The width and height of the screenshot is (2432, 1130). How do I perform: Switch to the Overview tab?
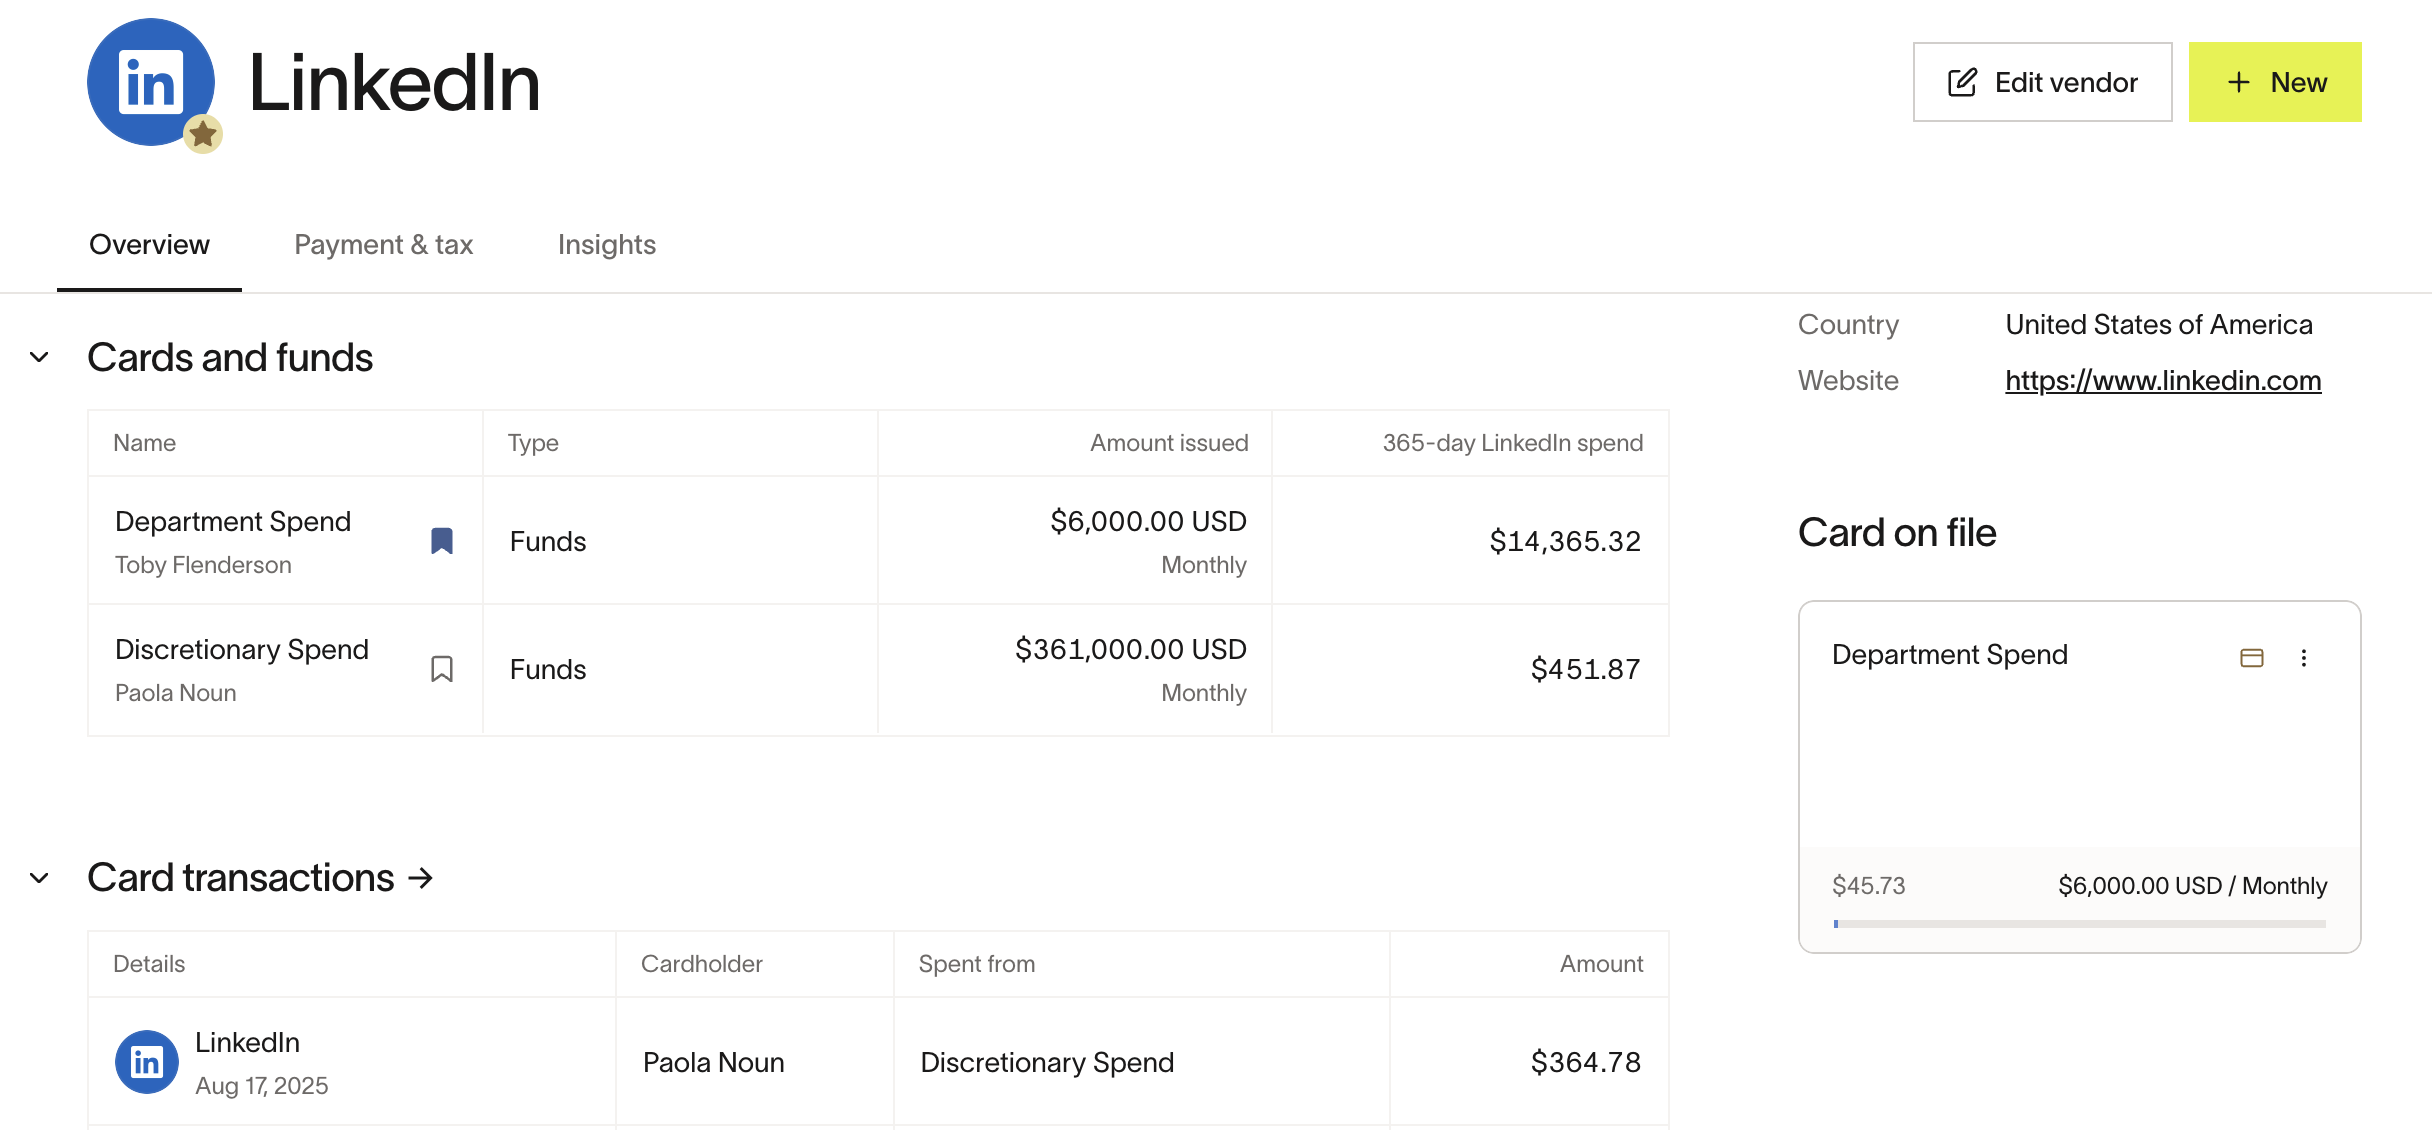149,245
